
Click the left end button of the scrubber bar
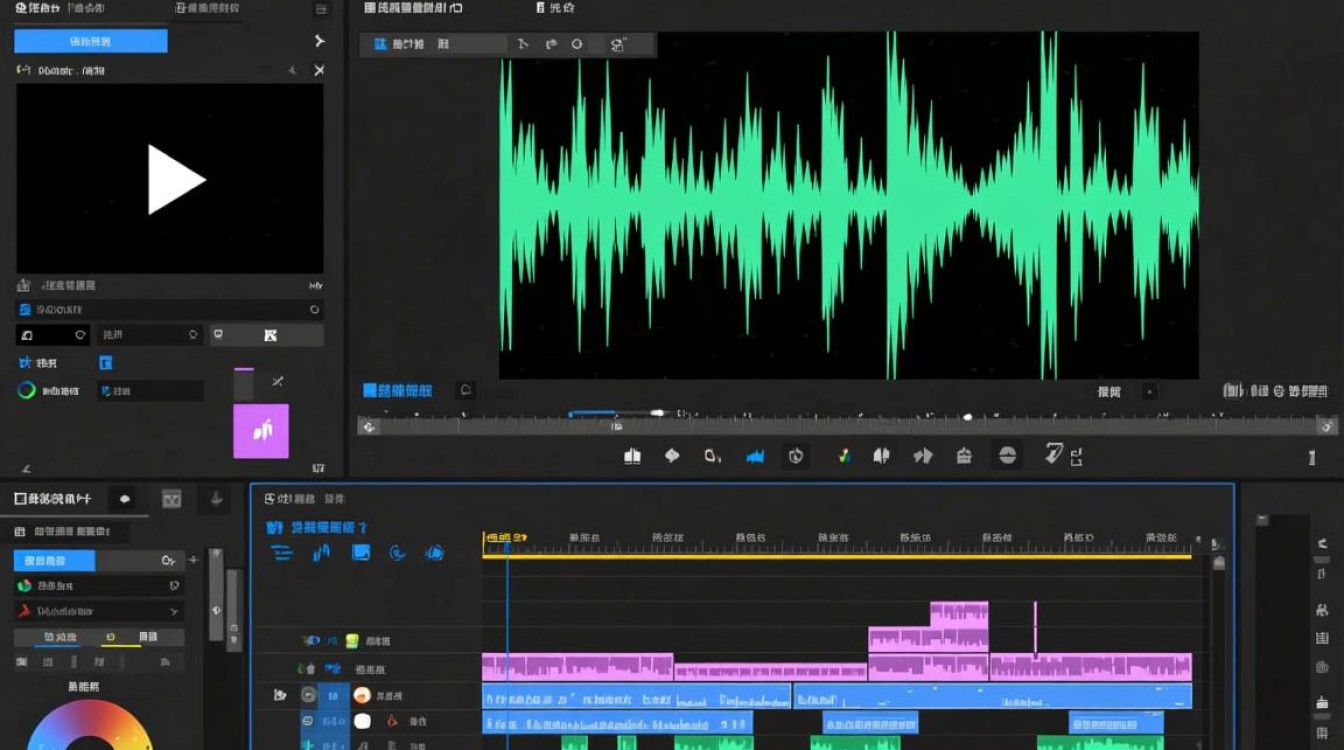coord(369,427)
